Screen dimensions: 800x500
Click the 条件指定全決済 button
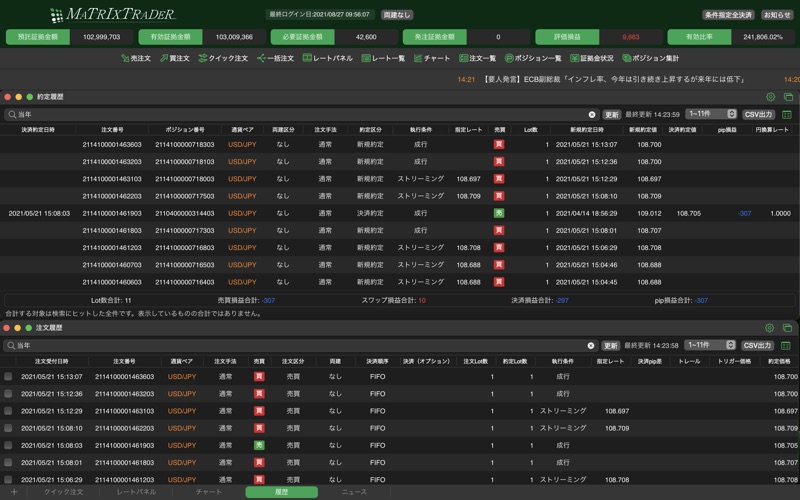pyautogui.click(x=728, y=15)
